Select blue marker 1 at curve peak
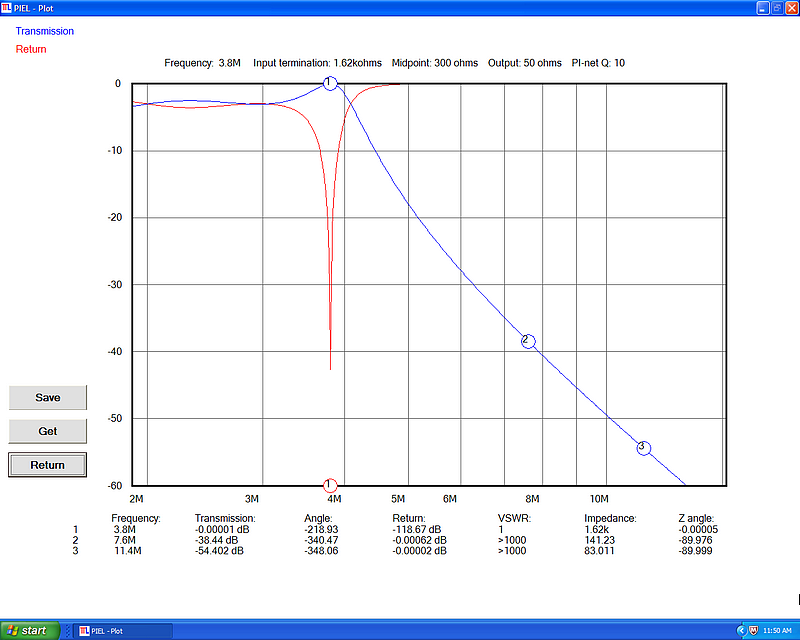Screen dimensions: 800x640 (330, 83)
